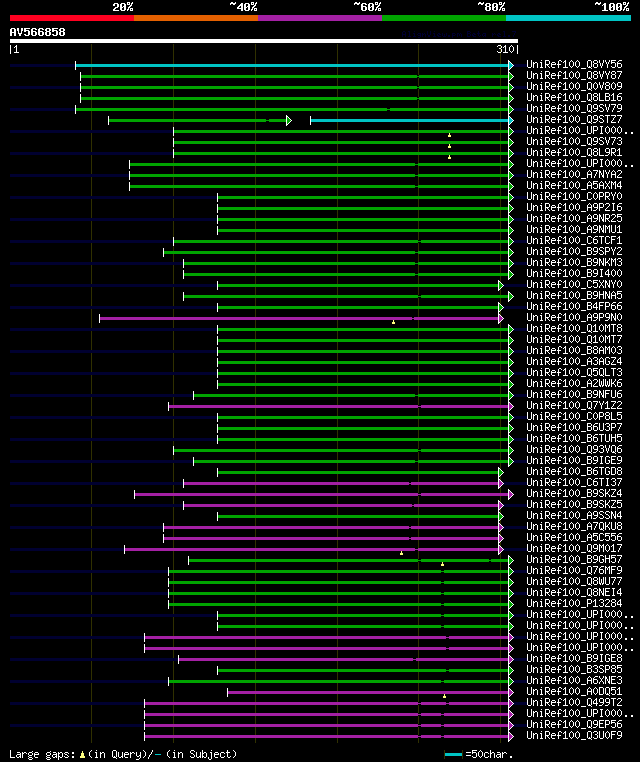Select the UniRef100_B9SPY2 label
The width and height of the screenshot is (640, 762).
pyautogui.click(x=574, y=252)
